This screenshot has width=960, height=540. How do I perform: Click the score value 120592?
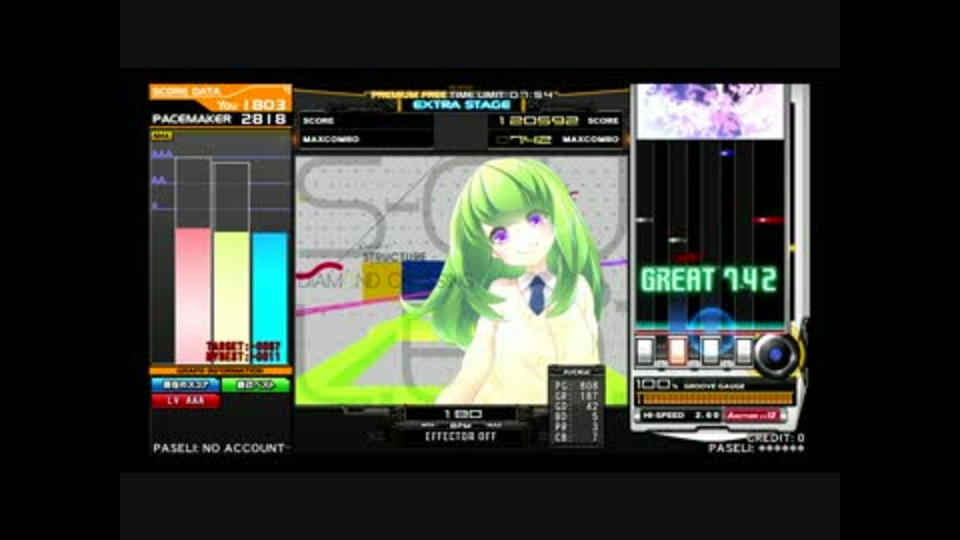tap(538, 121)
